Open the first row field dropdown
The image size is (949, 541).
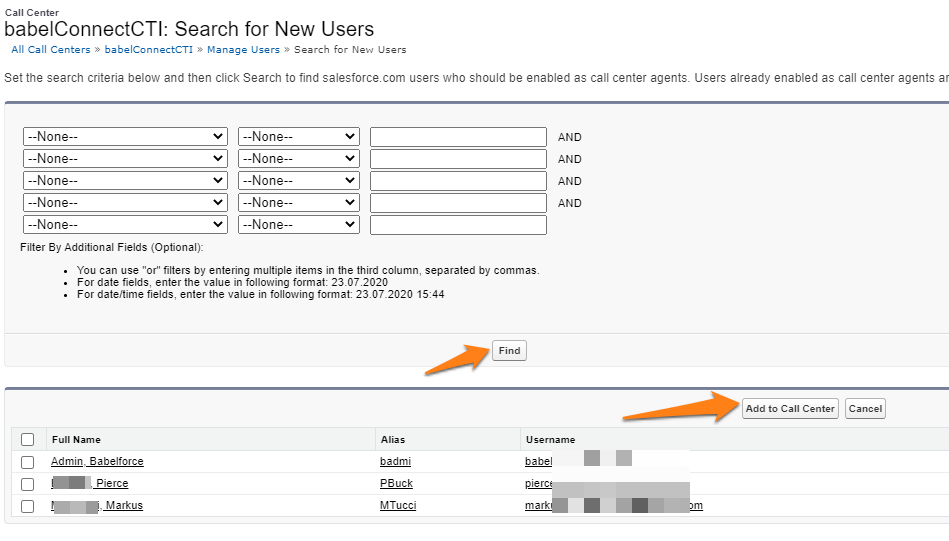point(125,137)
